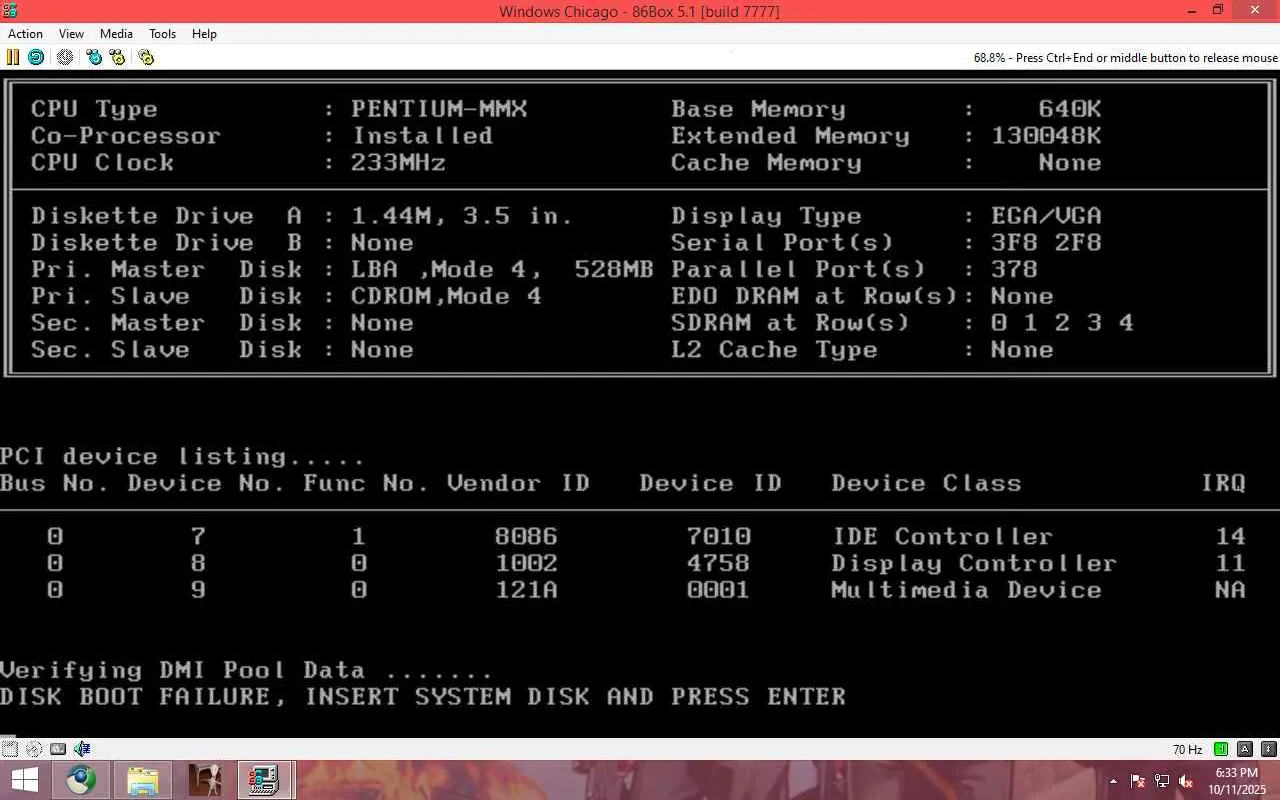Click device ID 4758 in the PCI list
The image size is (1280, 800).
(x=718, y=564)
